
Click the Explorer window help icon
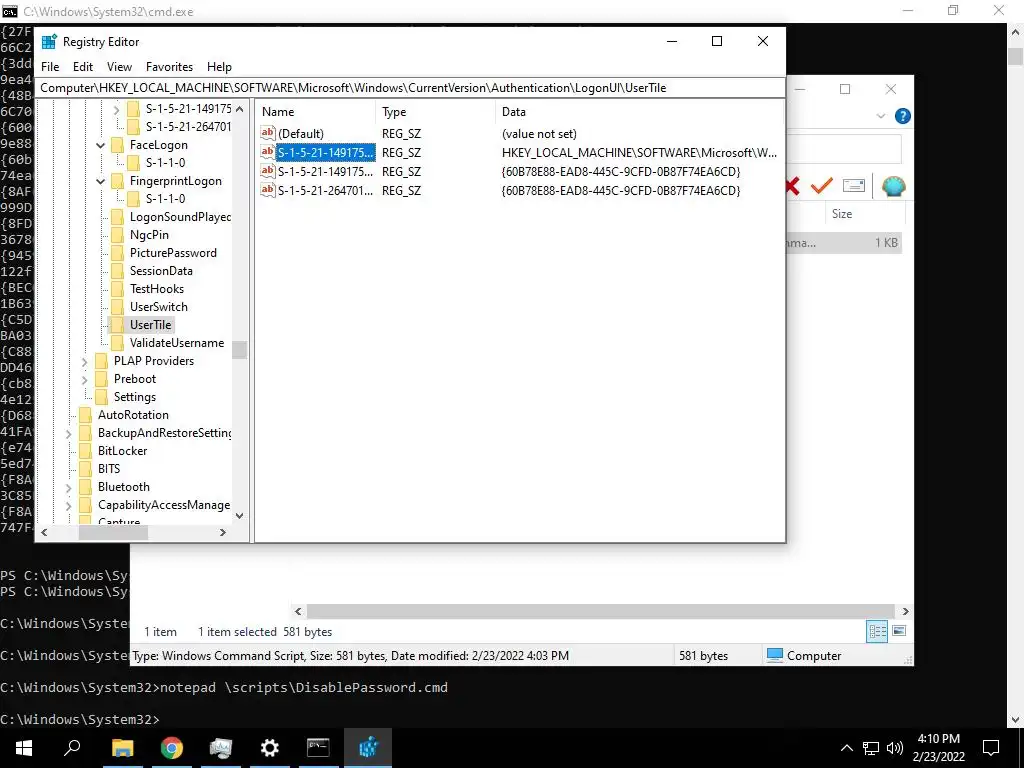(903, 116)
